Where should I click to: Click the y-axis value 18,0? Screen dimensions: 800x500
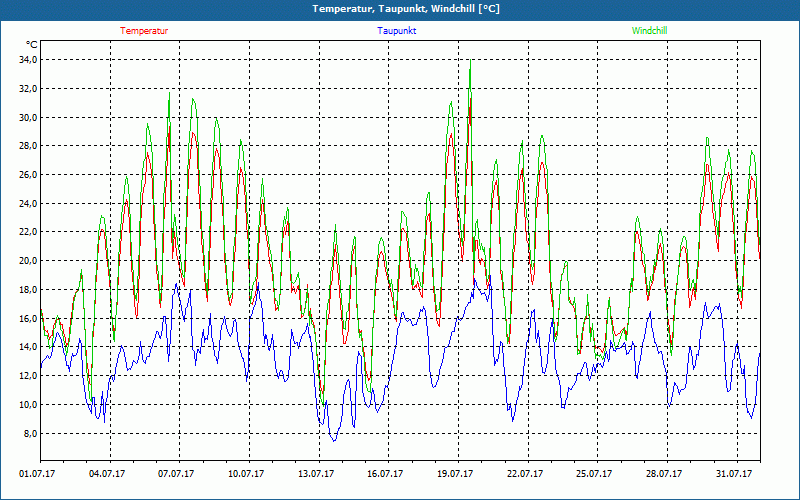coord(28,290)
